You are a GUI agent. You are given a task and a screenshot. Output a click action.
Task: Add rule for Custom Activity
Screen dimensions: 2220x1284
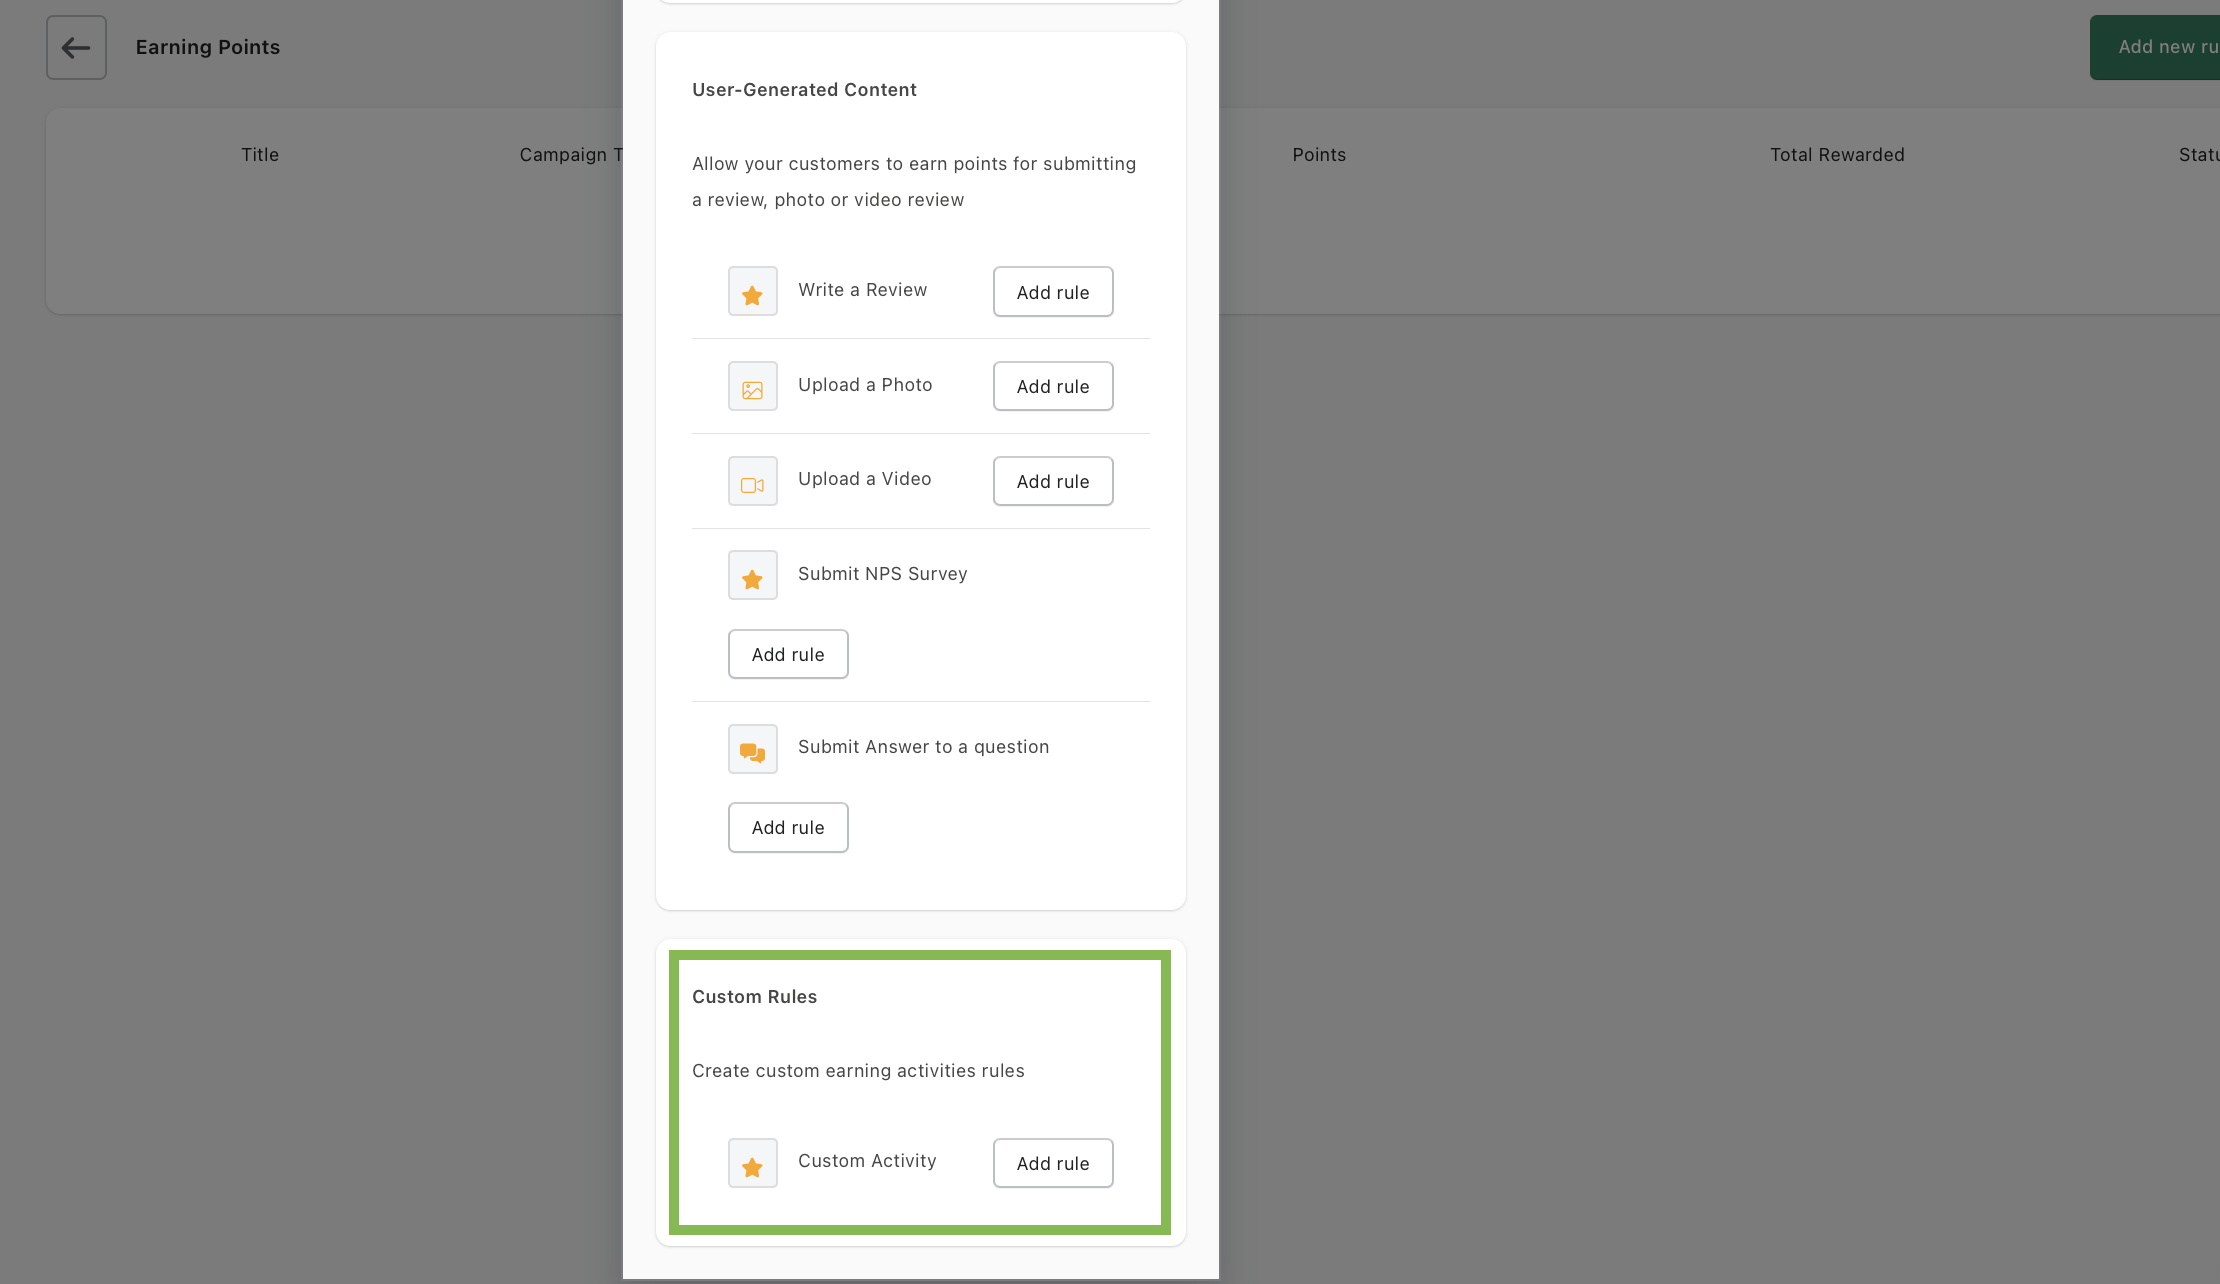point(1053,1163)
